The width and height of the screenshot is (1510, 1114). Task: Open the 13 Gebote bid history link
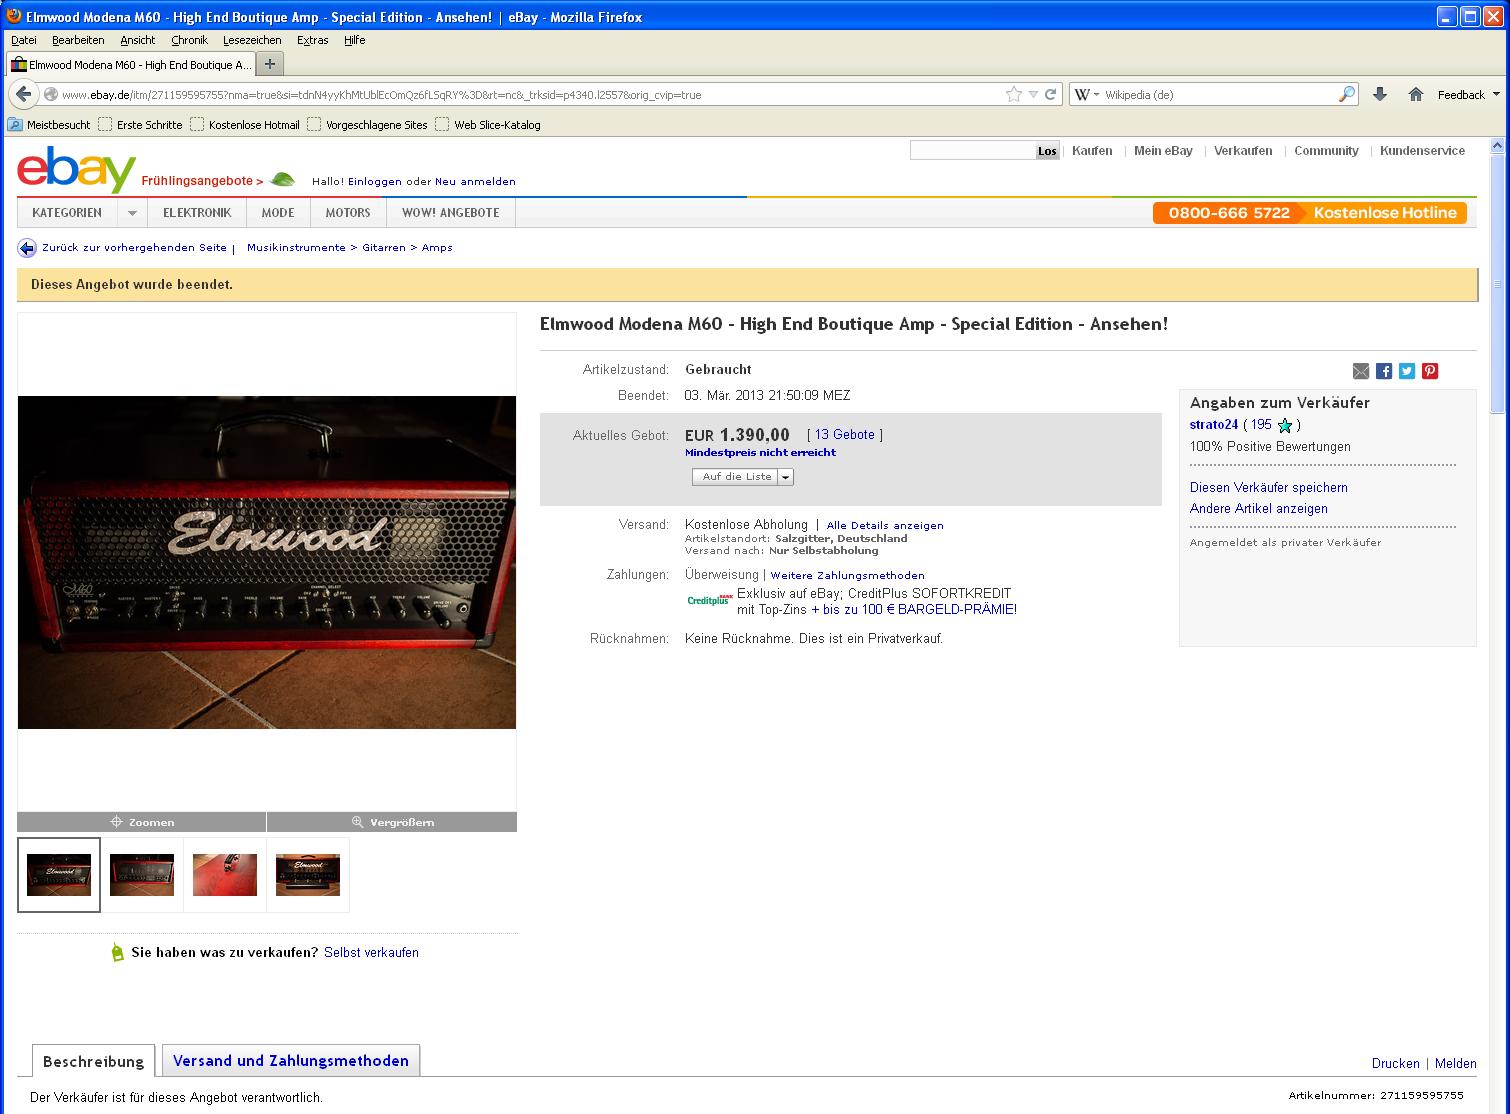click(x=845, y=434)
